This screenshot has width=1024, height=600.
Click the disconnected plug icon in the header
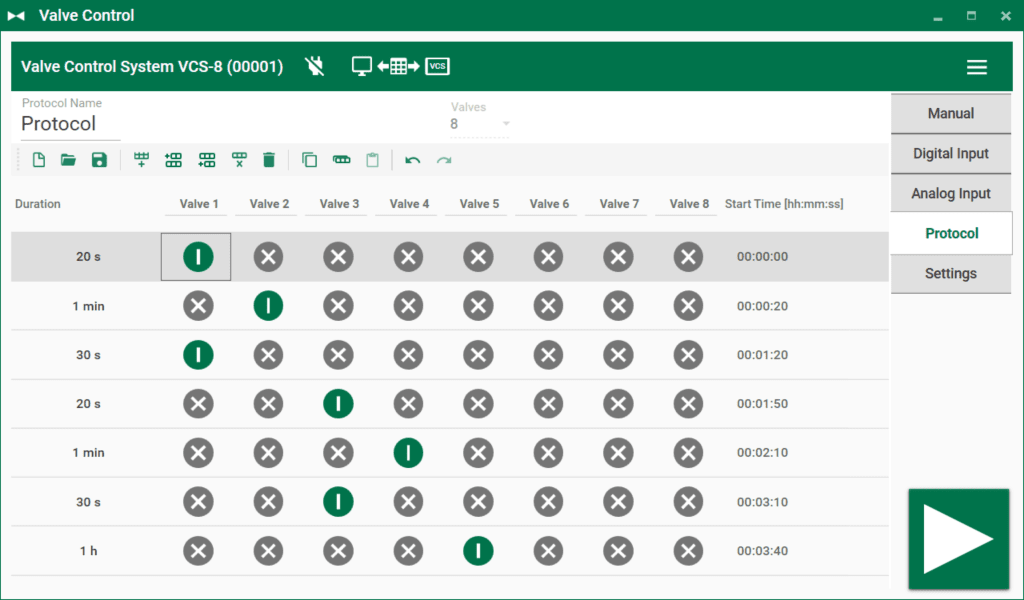314,66
